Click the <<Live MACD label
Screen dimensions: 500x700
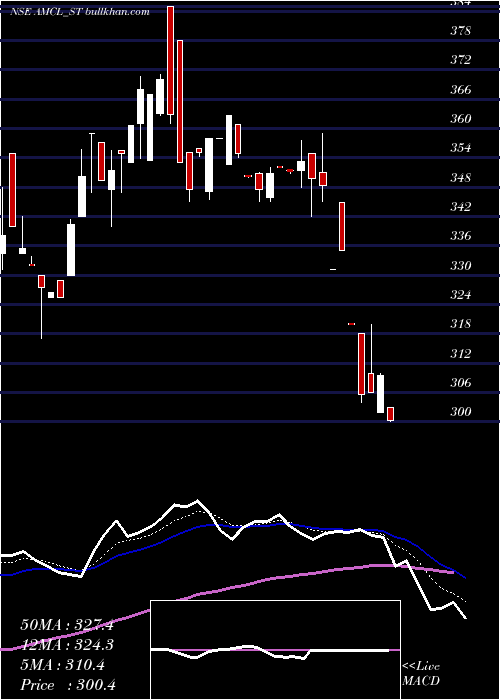[x=421, y=674]
